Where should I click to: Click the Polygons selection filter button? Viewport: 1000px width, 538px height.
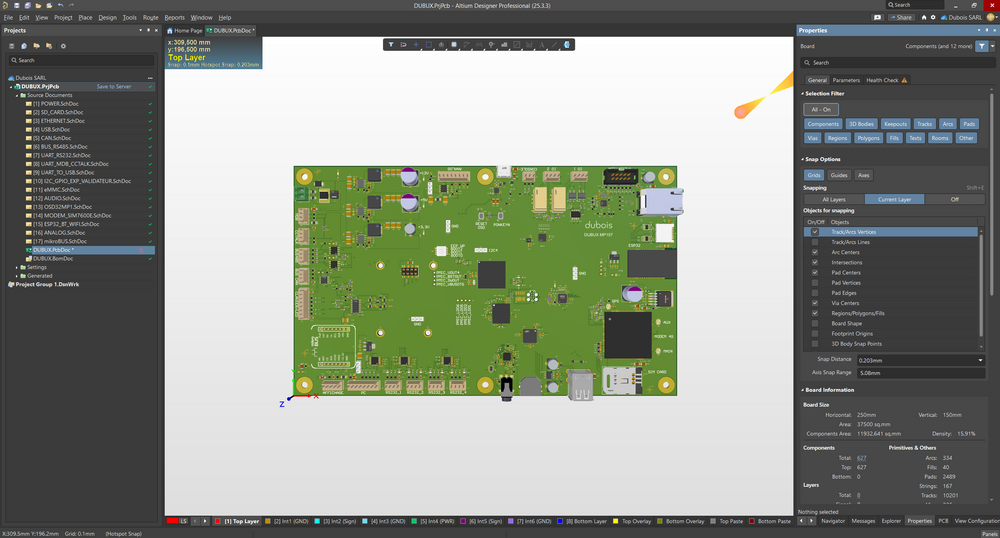[867, 138]
